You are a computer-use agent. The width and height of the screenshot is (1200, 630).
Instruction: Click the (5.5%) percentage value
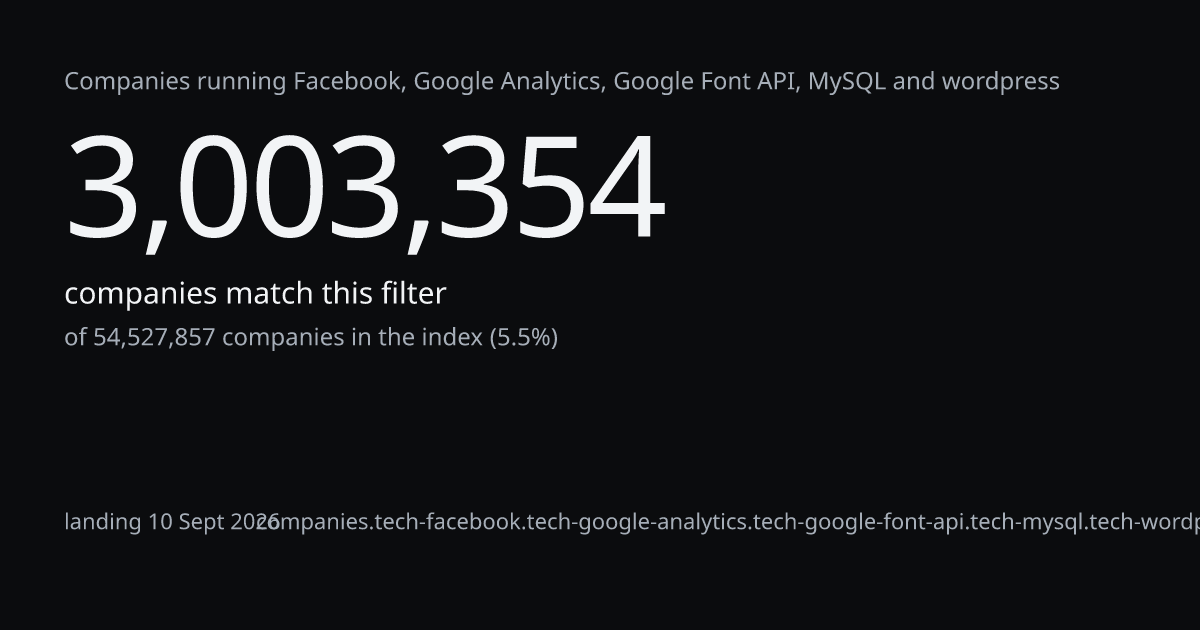(x=523, y=338)
